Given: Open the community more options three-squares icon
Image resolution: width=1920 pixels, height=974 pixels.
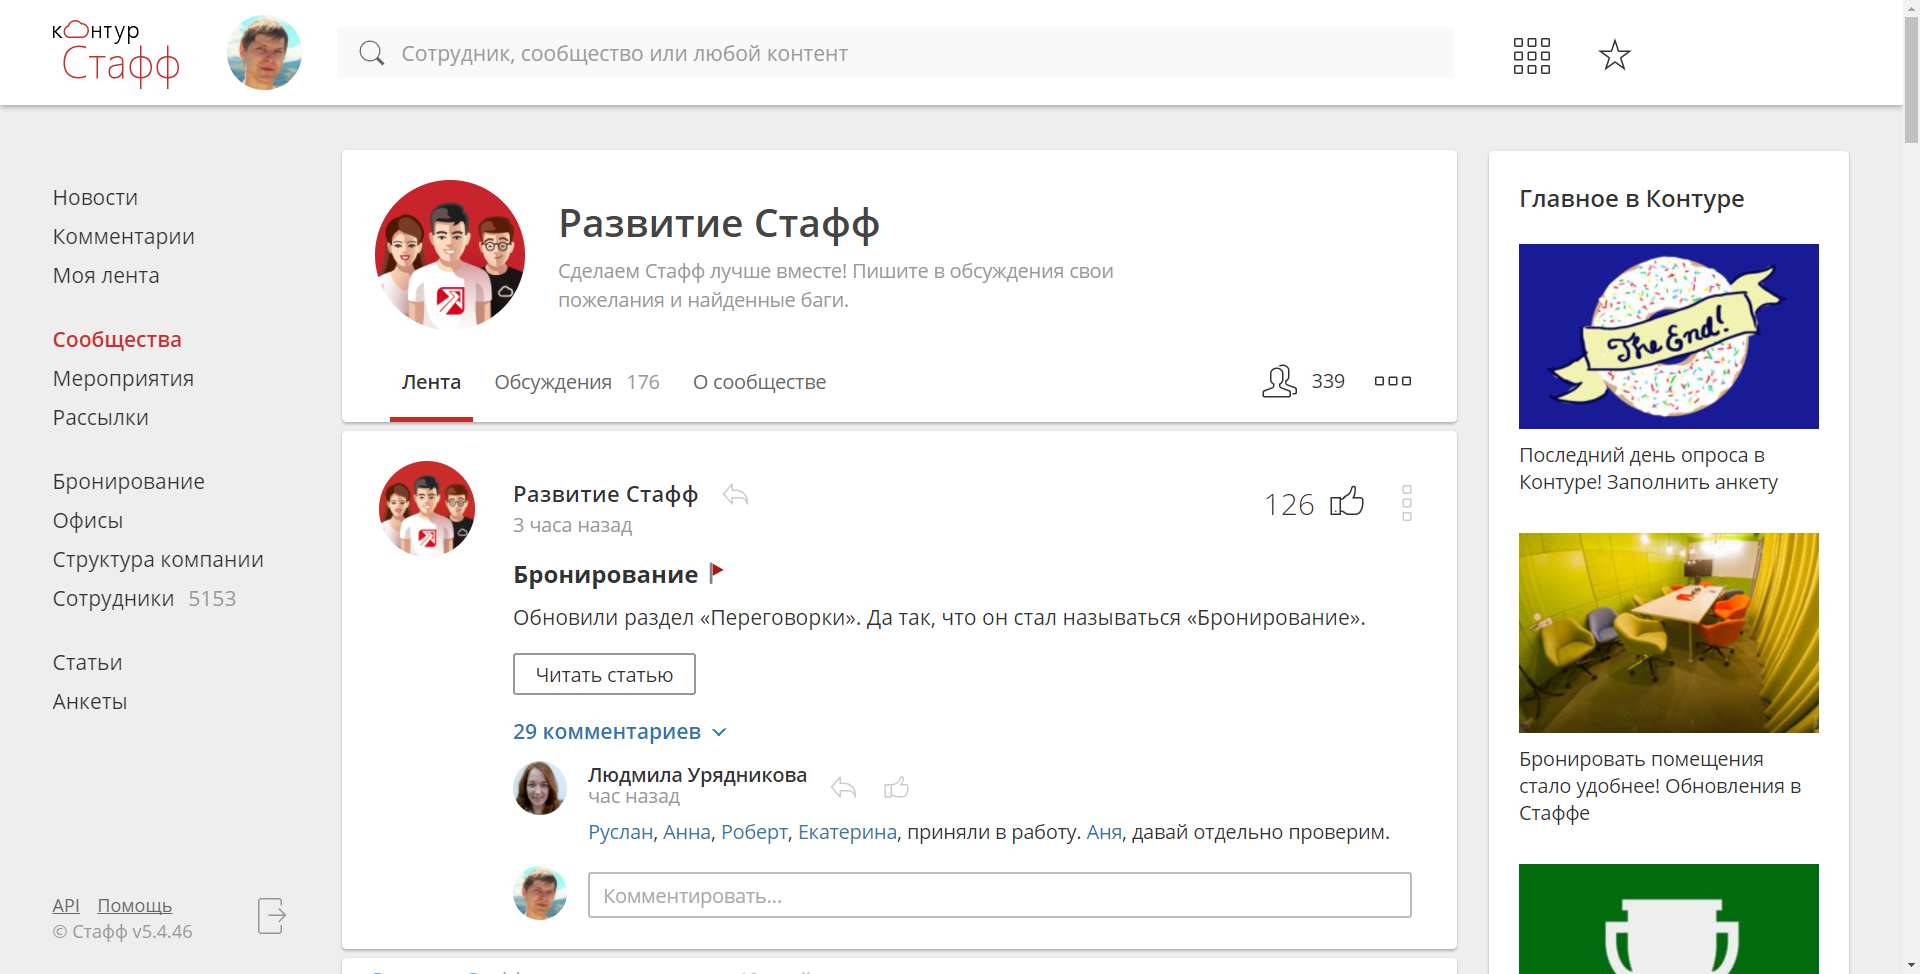Looking at the screenshot, I should coord(1392,381).
